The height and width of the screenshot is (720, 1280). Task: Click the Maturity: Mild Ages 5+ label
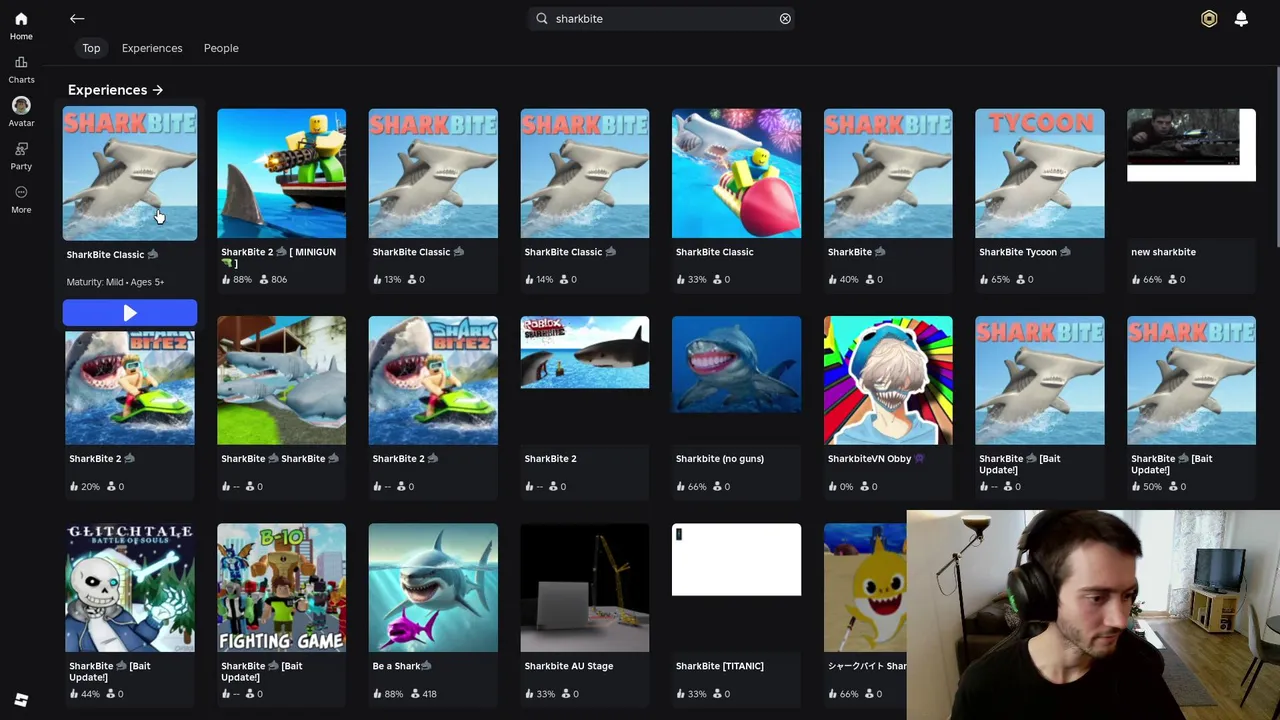point(115,282)
